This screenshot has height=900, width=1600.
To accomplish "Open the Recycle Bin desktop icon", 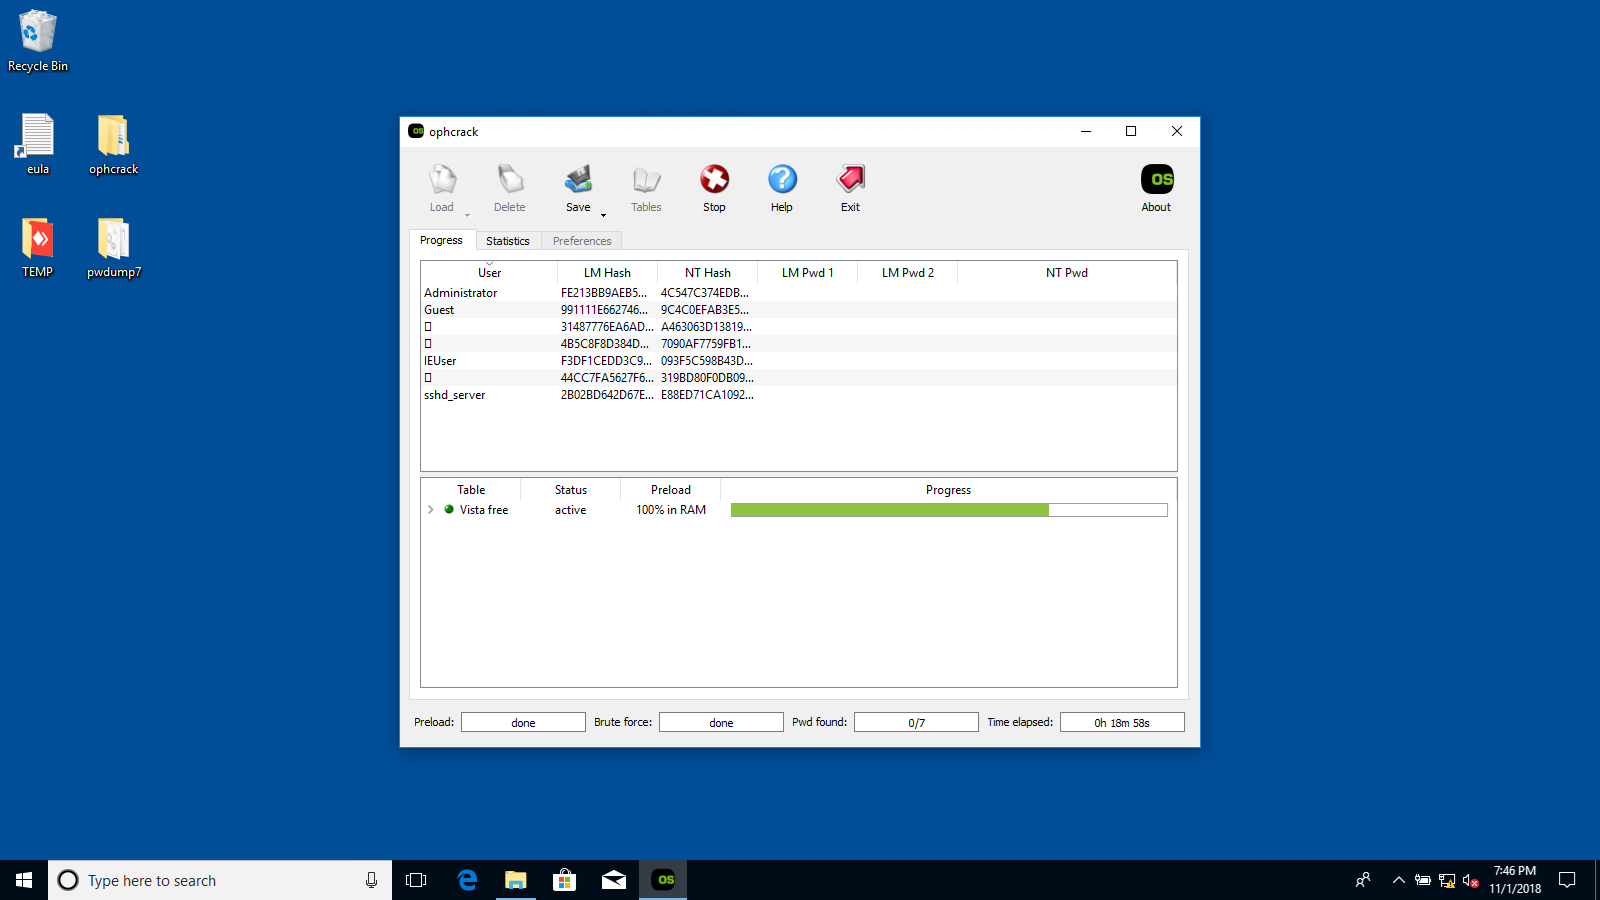I will pos(38,41).
